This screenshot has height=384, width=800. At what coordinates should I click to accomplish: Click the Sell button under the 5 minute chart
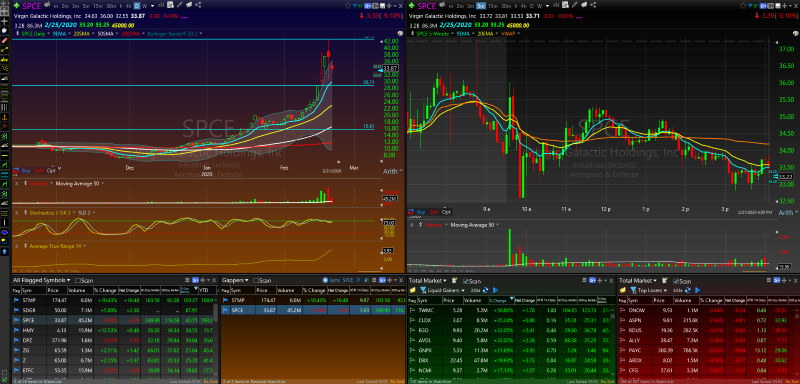[434, 212]
